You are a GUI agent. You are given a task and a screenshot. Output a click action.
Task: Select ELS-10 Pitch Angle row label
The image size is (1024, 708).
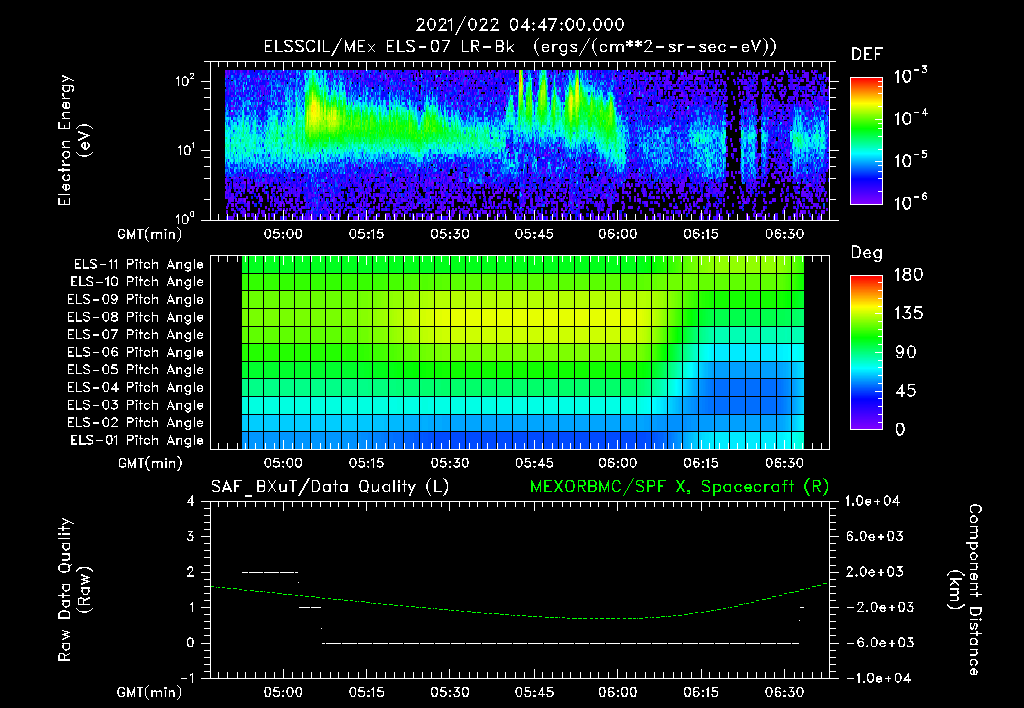[x=137, y=282]
